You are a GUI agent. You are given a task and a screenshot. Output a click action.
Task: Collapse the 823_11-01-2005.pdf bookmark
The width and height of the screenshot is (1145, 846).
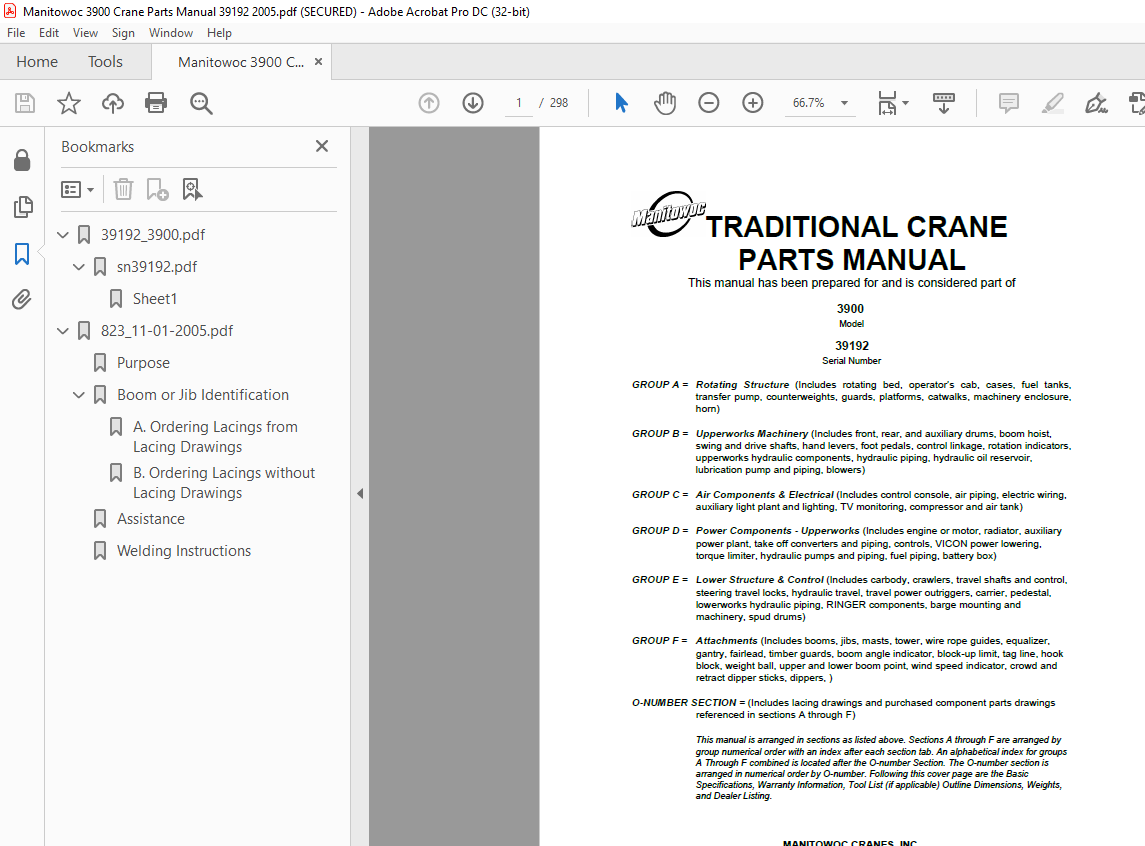[x=63, y=331]
